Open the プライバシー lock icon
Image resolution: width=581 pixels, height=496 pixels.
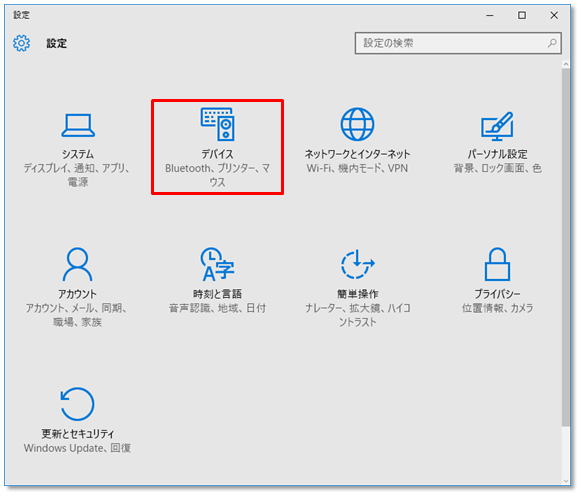[x=497, y=264]
